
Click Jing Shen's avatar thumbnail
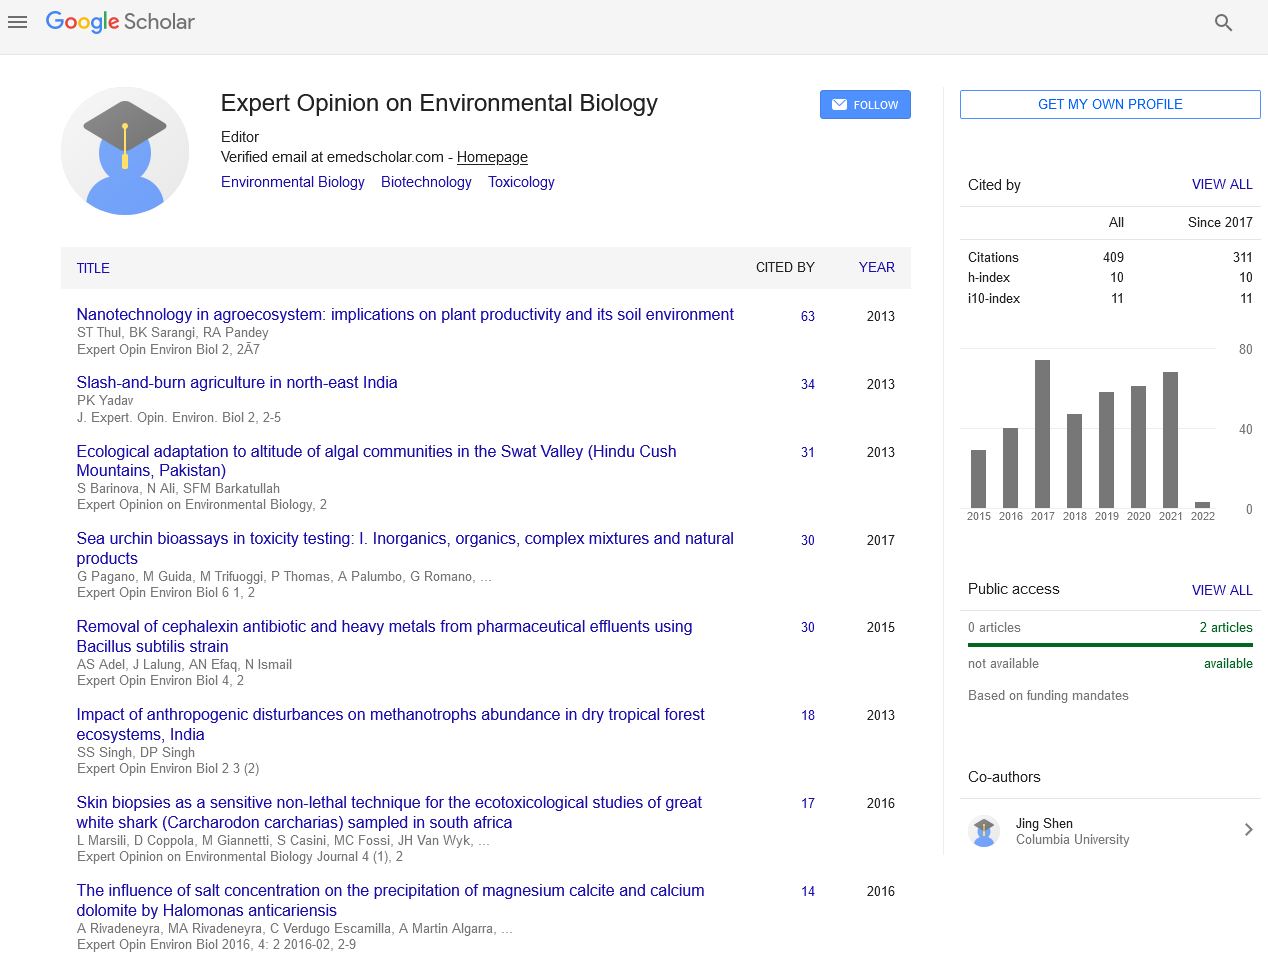point(984,831)
